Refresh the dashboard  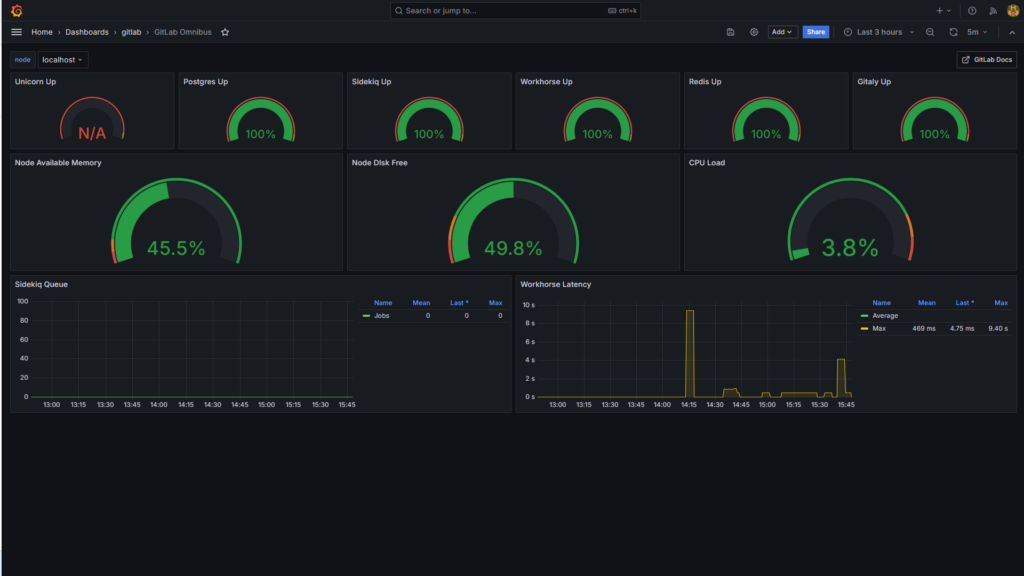[x=953, y=32]
